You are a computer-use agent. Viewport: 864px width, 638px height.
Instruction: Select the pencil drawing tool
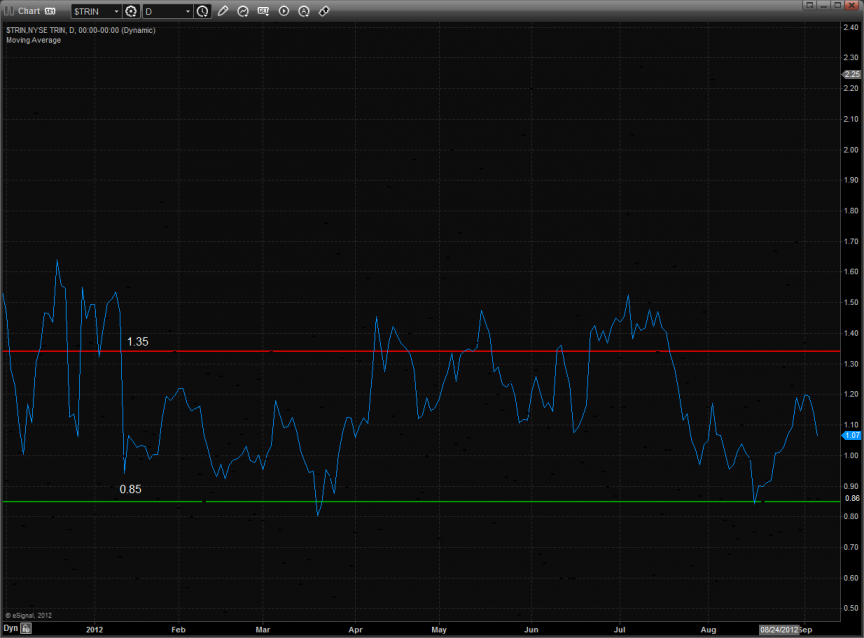tap(223, 11)
